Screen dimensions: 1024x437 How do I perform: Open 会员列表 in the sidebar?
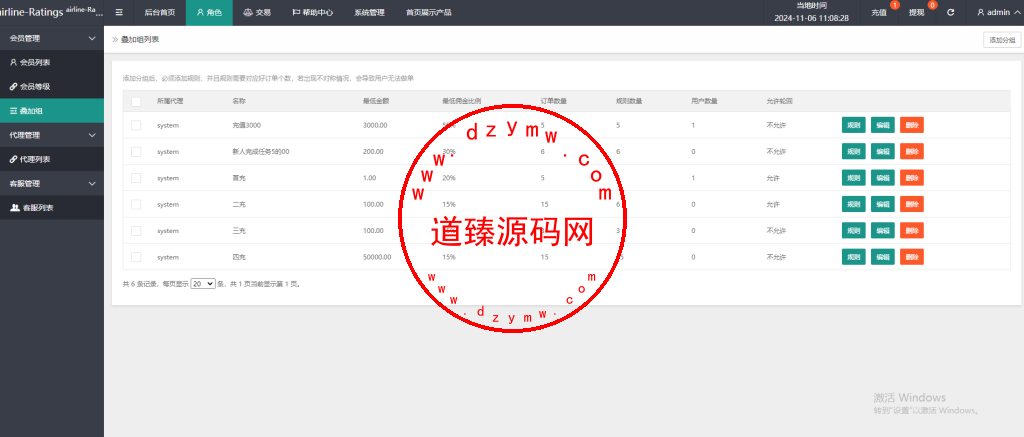point(52,62)
